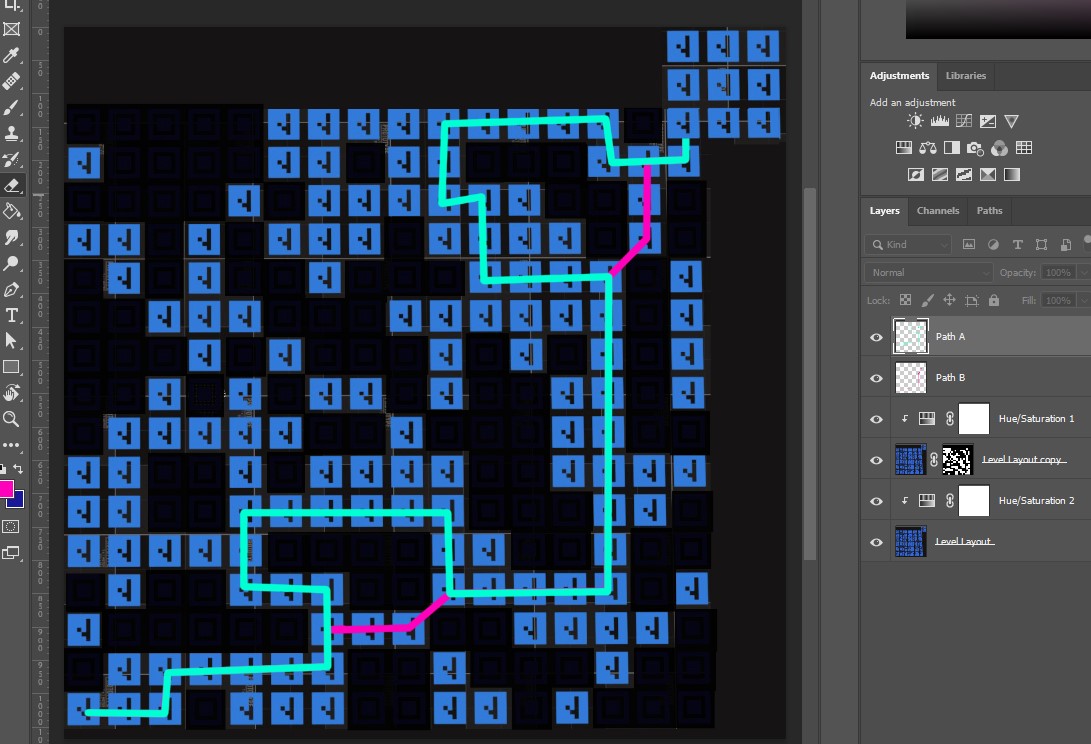Add a Brightness/Contrast adjustment
This screenshot has width=1091, height=744.
pos(915,121)
